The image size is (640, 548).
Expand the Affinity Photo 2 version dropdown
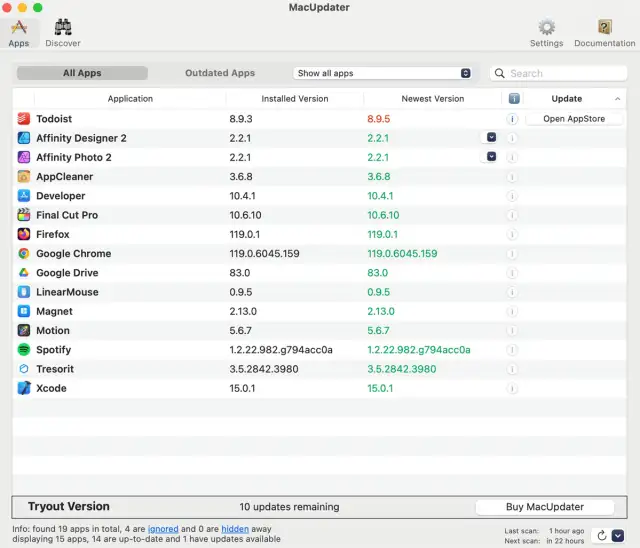coord(491,157)
